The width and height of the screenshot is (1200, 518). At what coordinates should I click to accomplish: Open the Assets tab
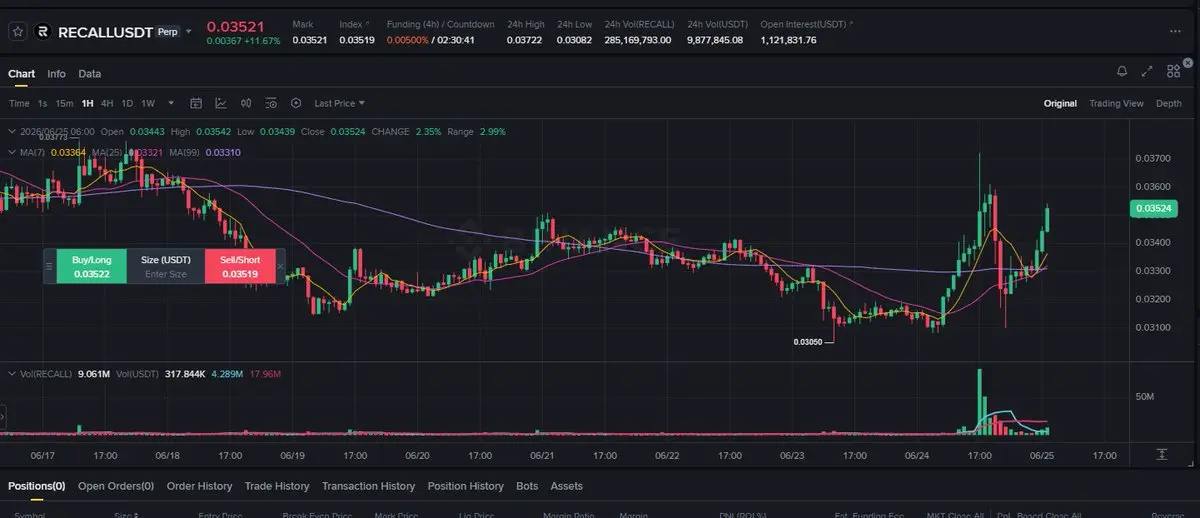click(567, 486)
